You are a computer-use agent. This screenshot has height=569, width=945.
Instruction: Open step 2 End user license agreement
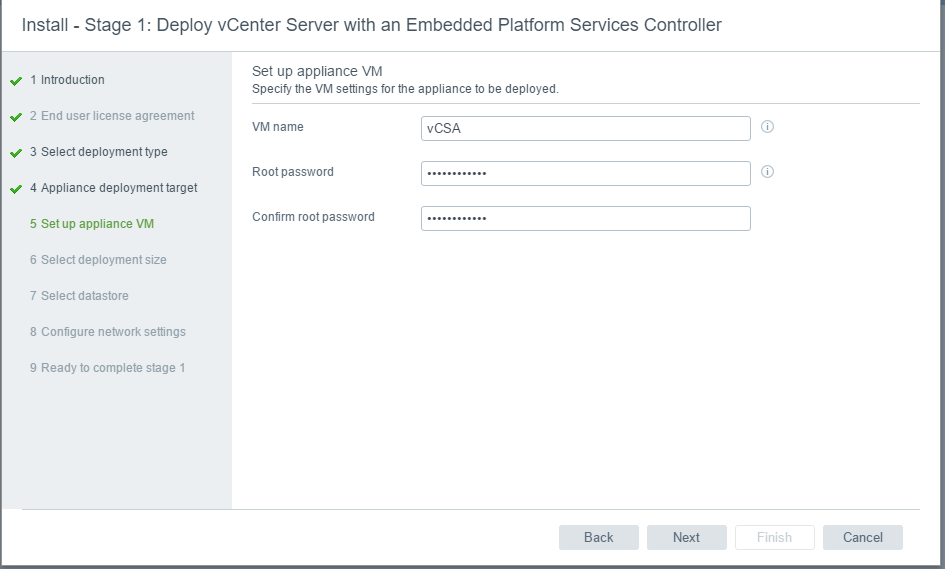point(112,116)
